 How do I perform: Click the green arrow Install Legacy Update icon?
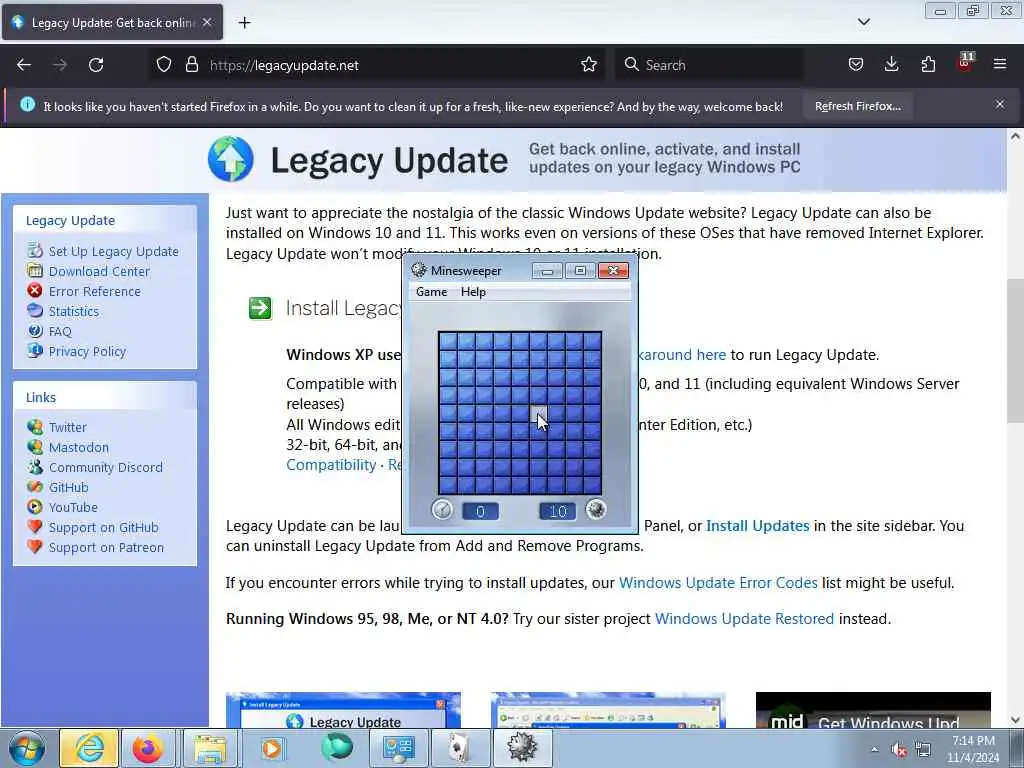tap(260, 308)
